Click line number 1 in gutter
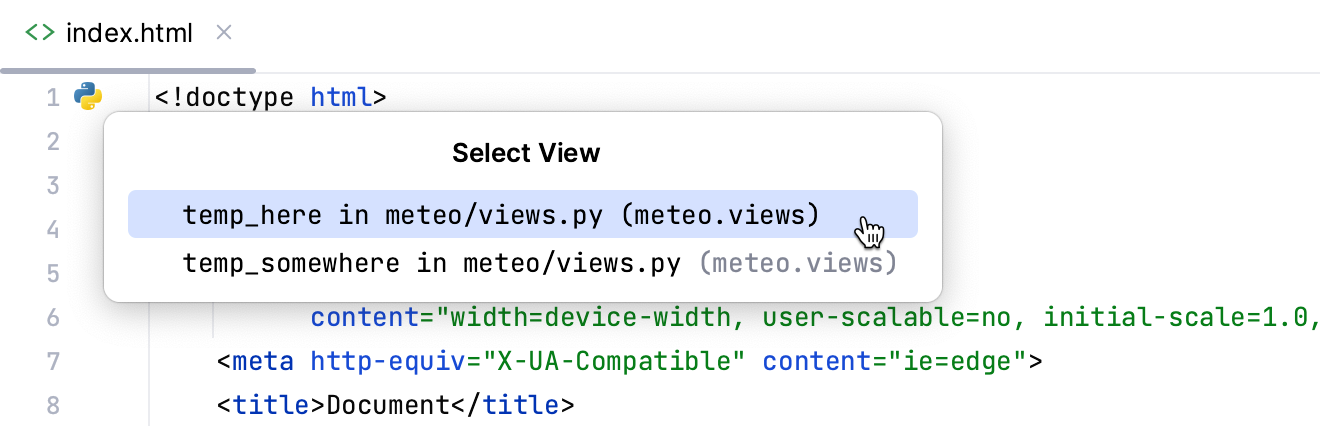1320x426 pixels. click(x=53, y=98)
